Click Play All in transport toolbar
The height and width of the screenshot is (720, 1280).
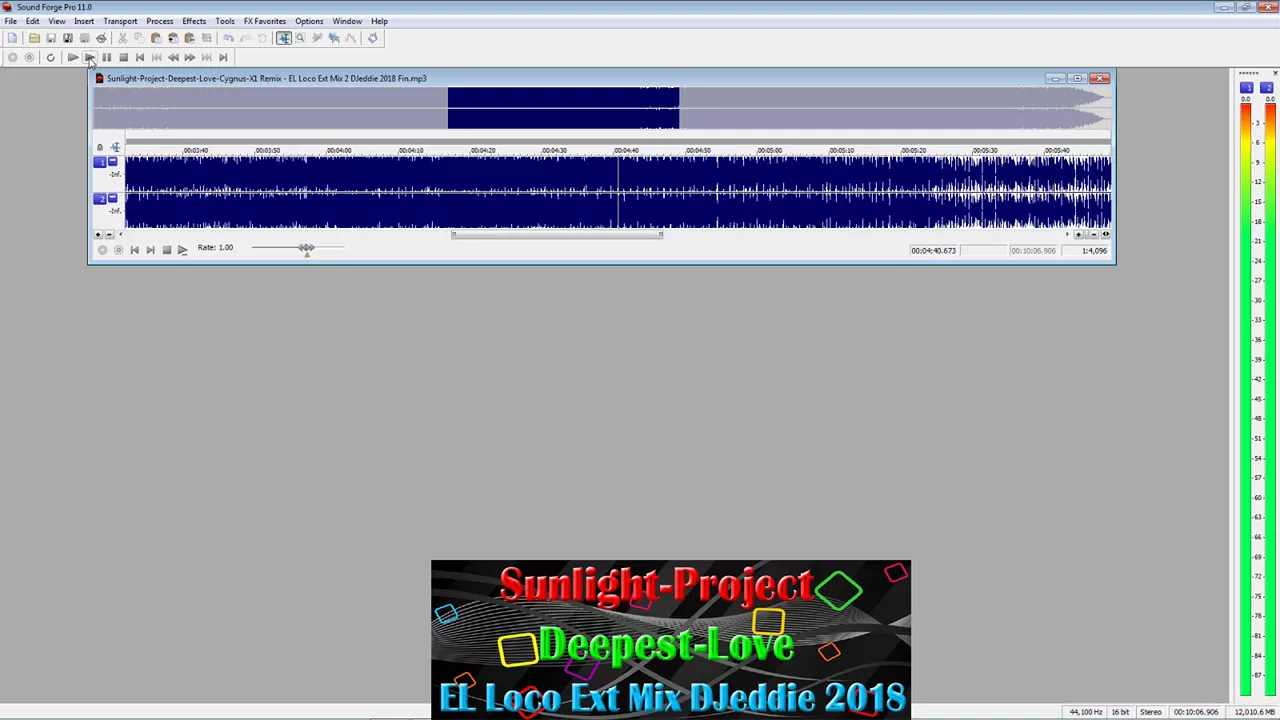tap(73, 57)
